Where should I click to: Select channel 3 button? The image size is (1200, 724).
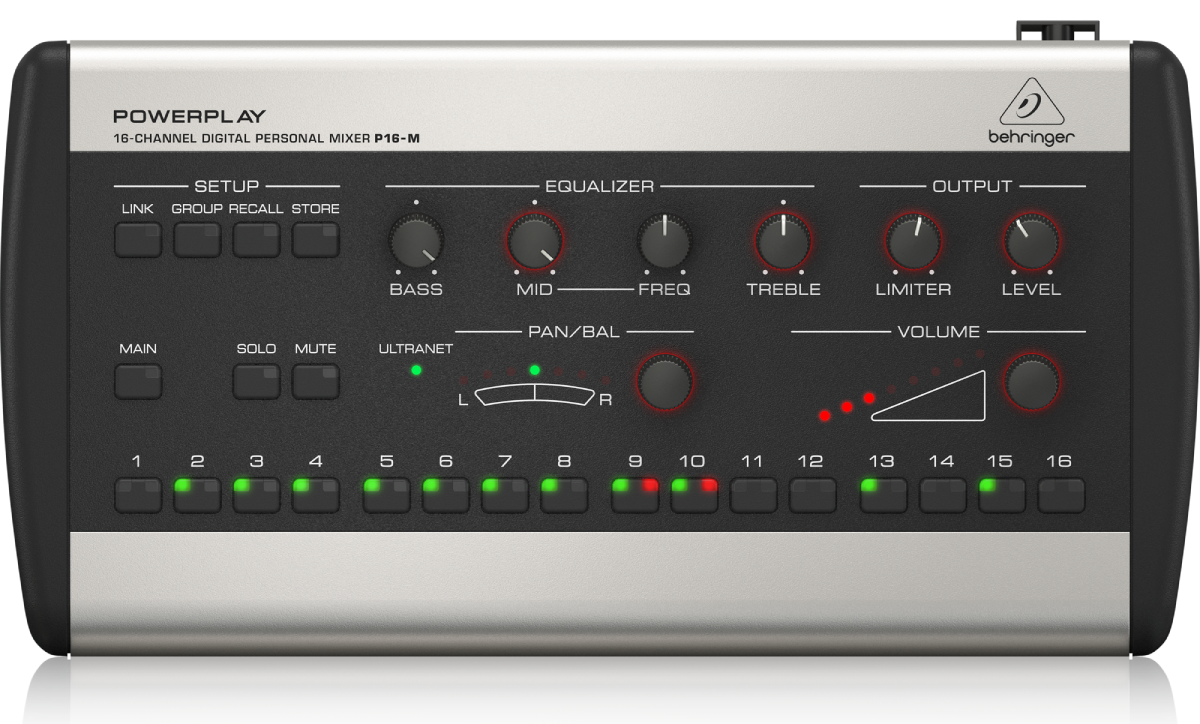pos(257,495)
